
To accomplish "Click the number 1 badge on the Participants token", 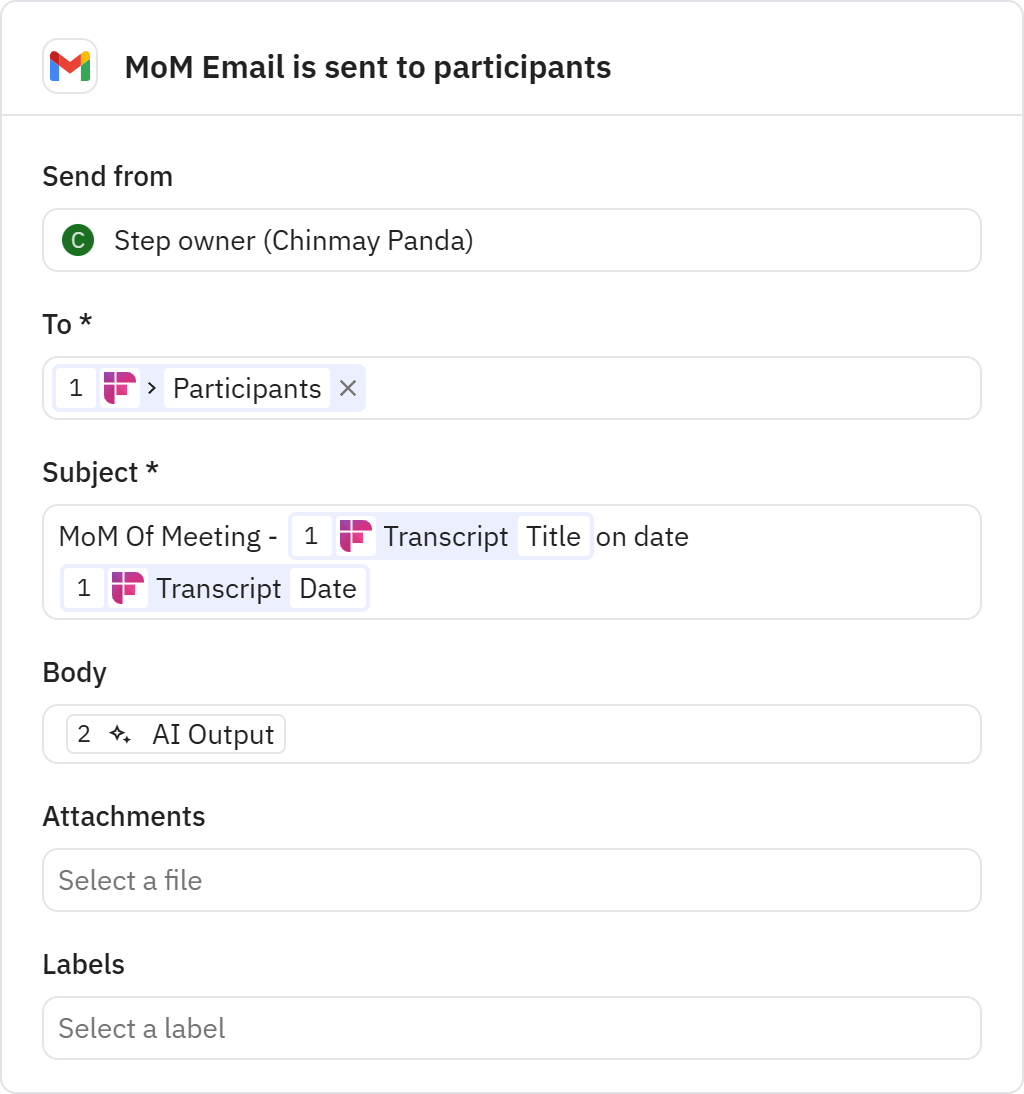I will (75, 388).
